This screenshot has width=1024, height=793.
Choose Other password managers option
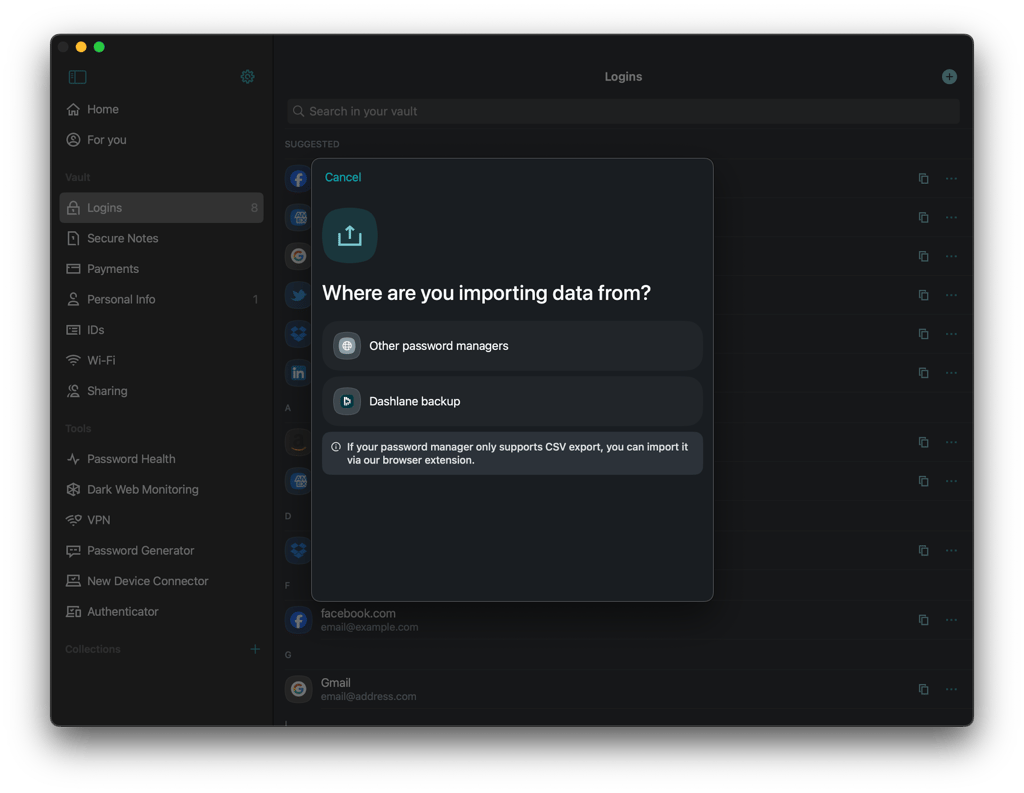pos(512,346)
